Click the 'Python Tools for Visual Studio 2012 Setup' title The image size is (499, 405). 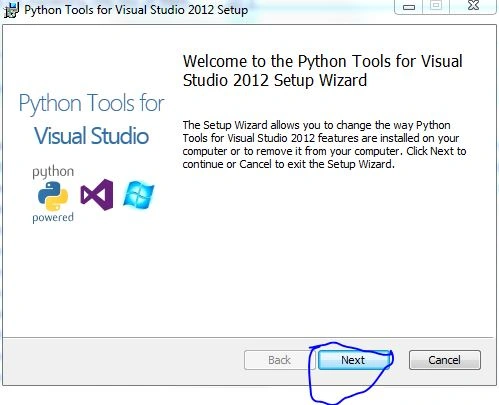pos(136,10)
